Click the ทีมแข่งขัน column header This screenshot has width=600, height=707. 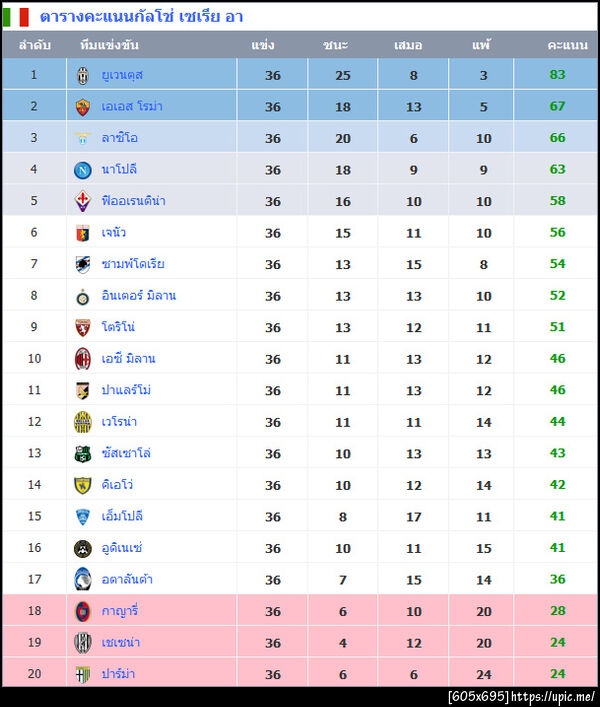tap(109, 46)
